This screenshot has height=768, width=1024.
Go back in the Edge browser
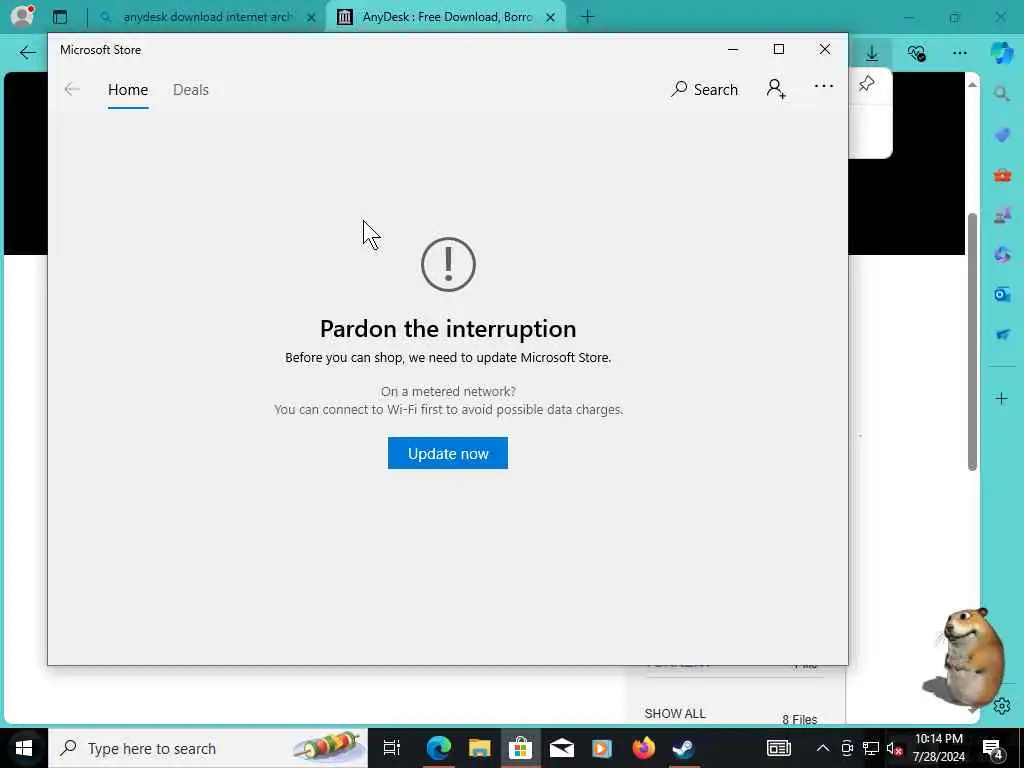27,52
